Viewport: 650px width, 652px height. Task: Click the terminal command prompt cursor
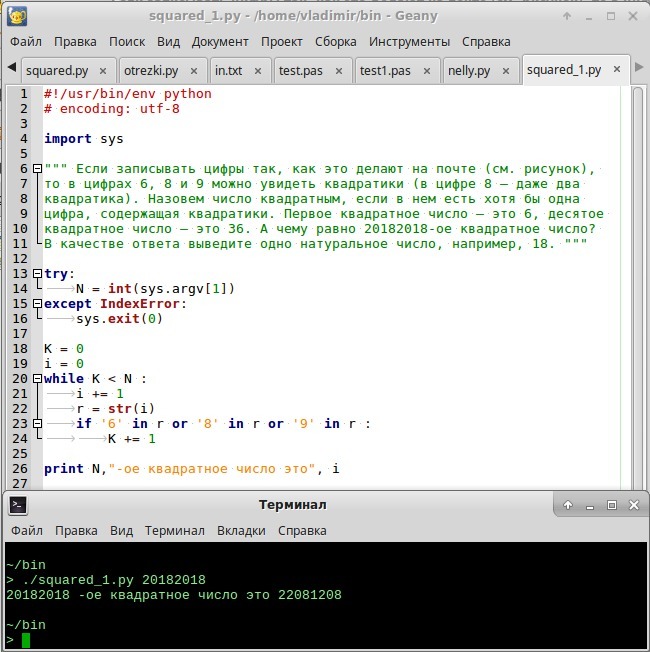25,640
